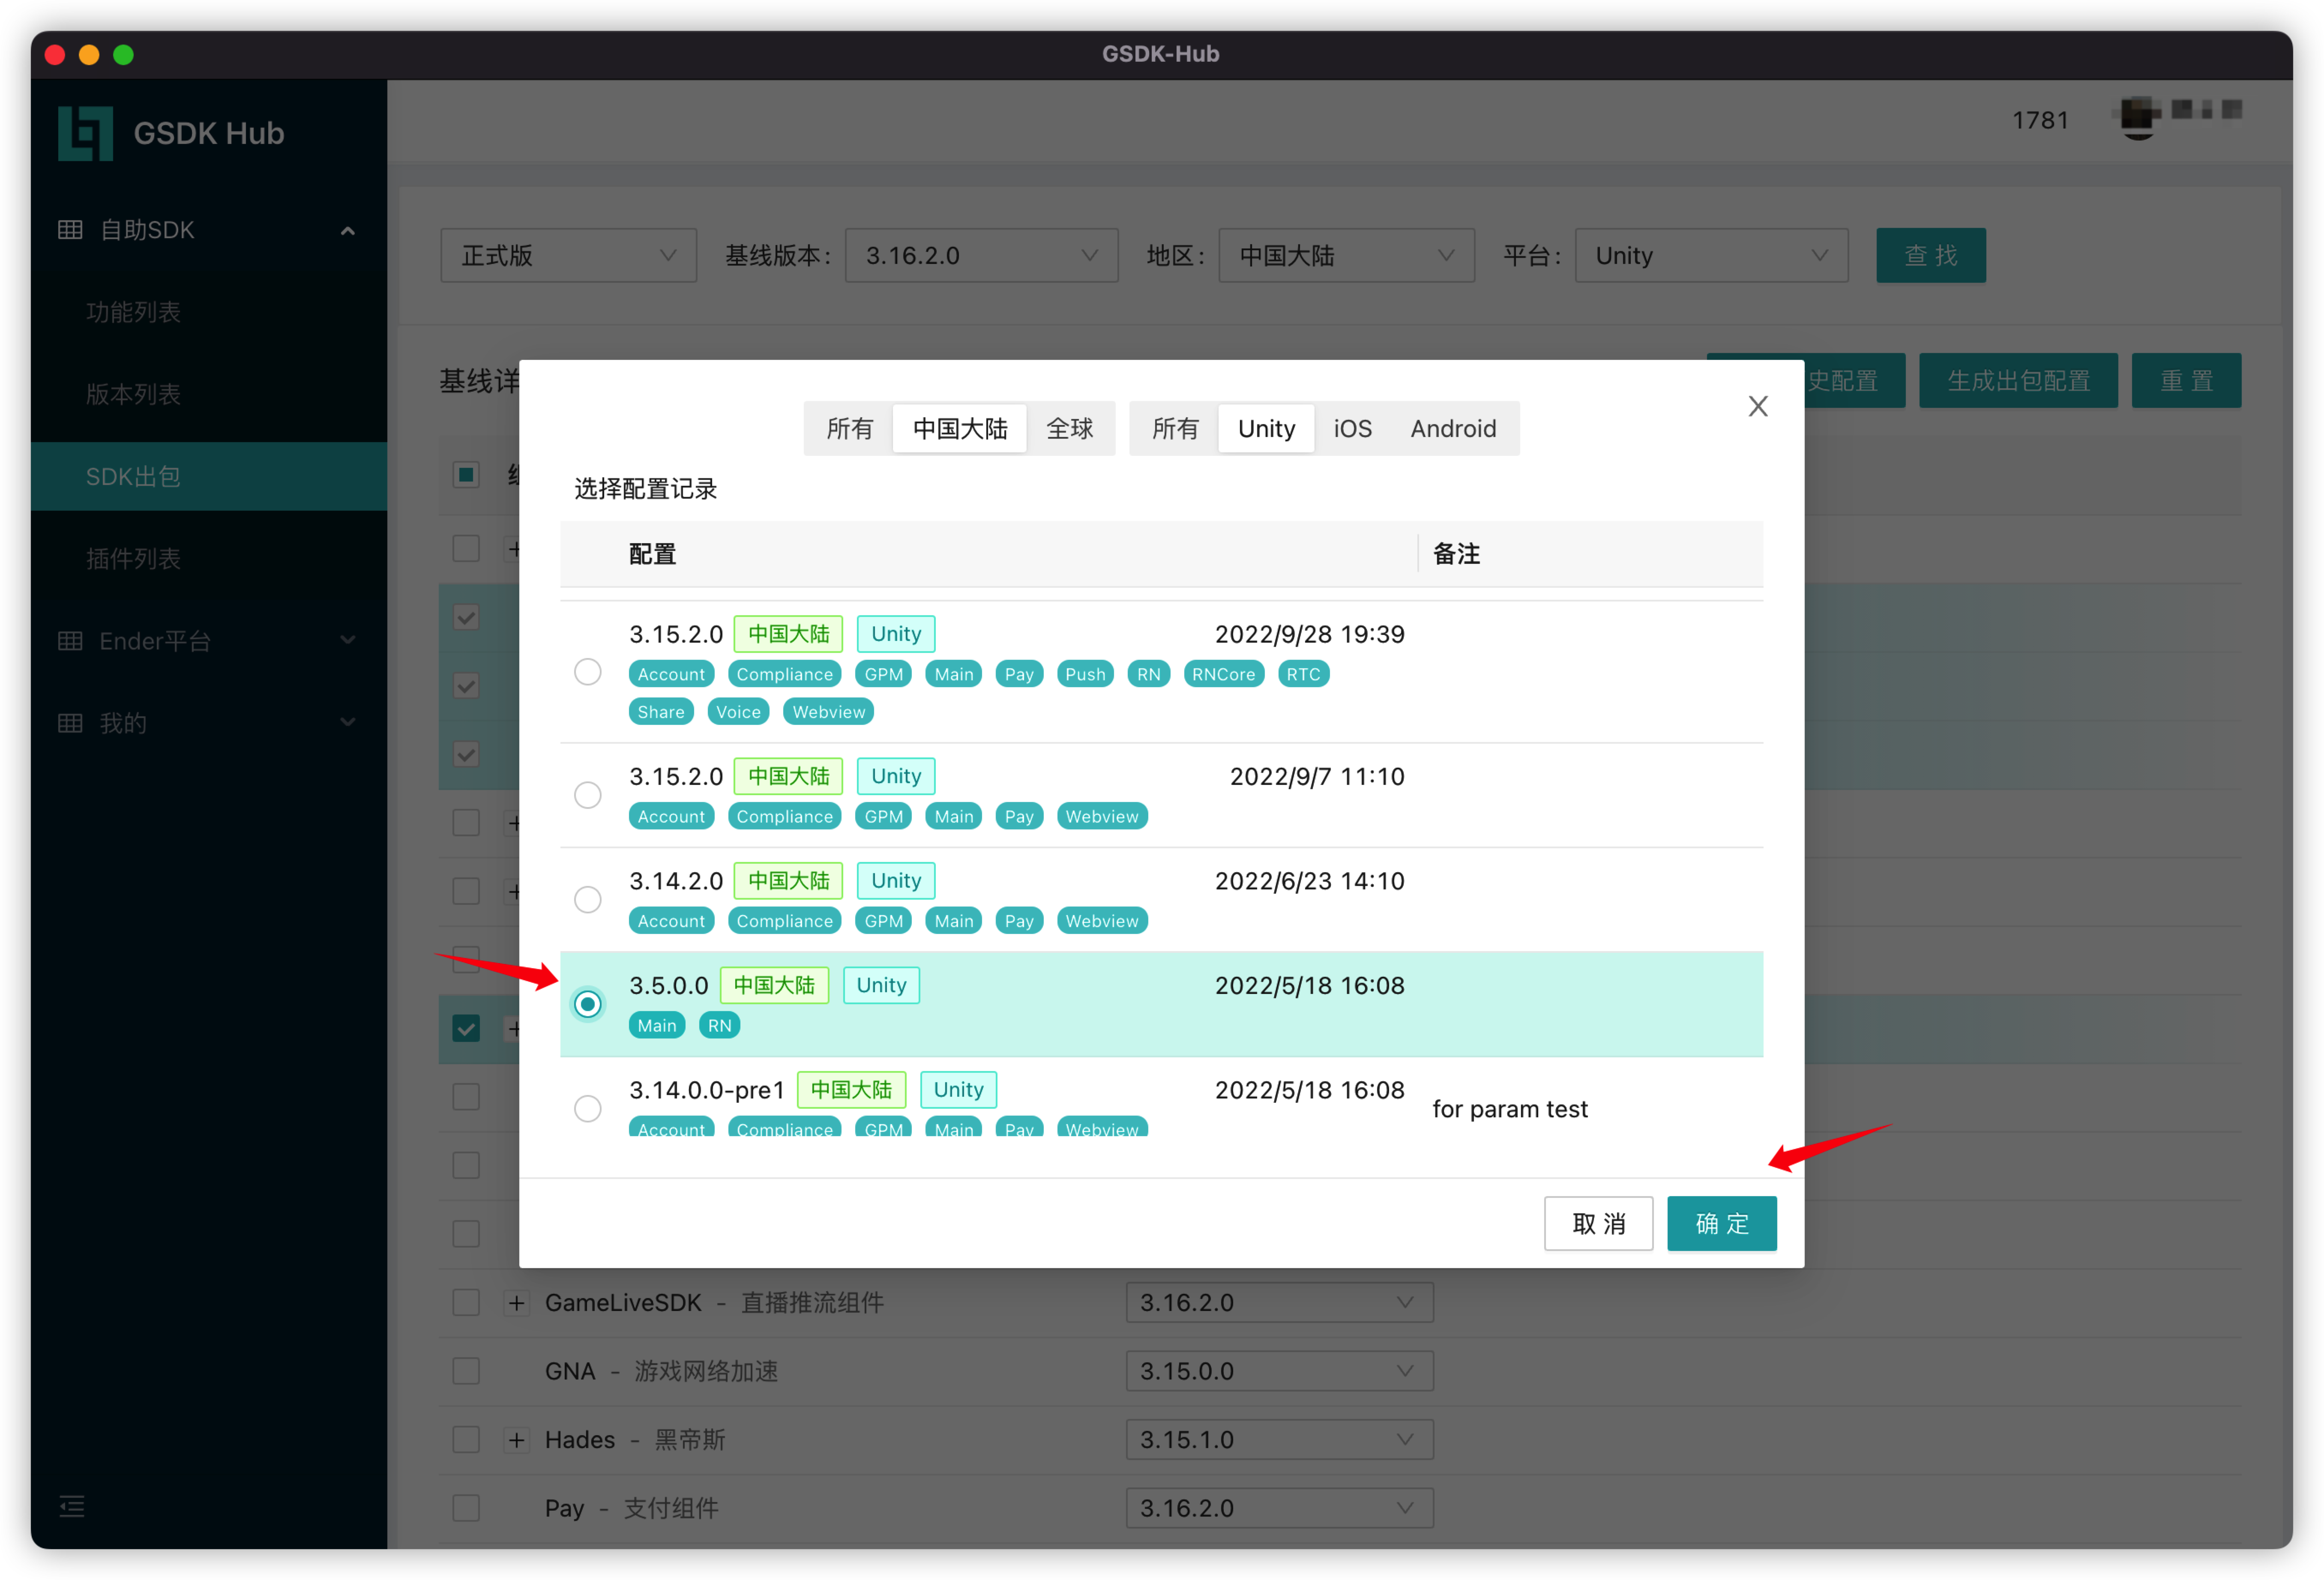The width and height of the screenshot is (2324, 1580).
Task: Check the GameLiveSDK row checkbox
Action: tap(466, 1302)
